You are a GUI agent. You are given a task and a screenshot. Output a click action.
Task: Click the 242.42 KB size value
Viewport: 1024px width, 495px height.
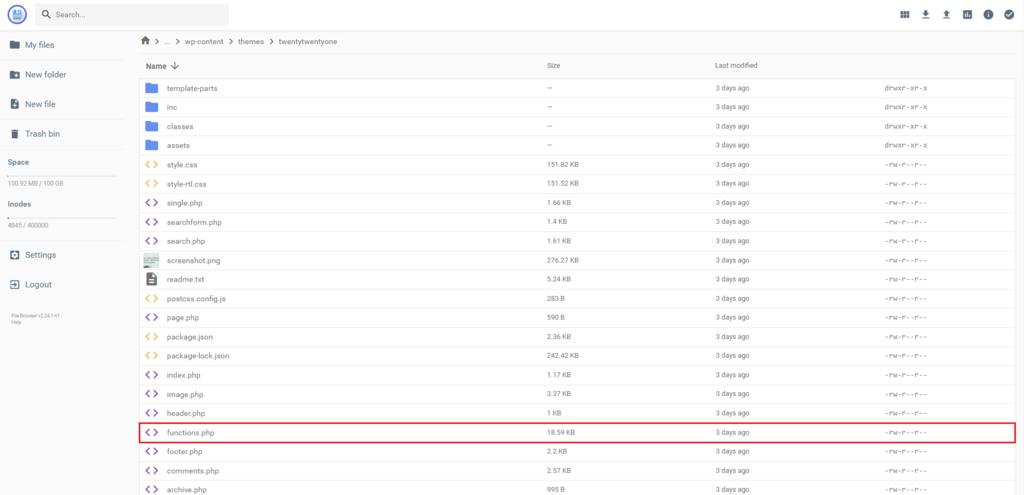point(563,356)
